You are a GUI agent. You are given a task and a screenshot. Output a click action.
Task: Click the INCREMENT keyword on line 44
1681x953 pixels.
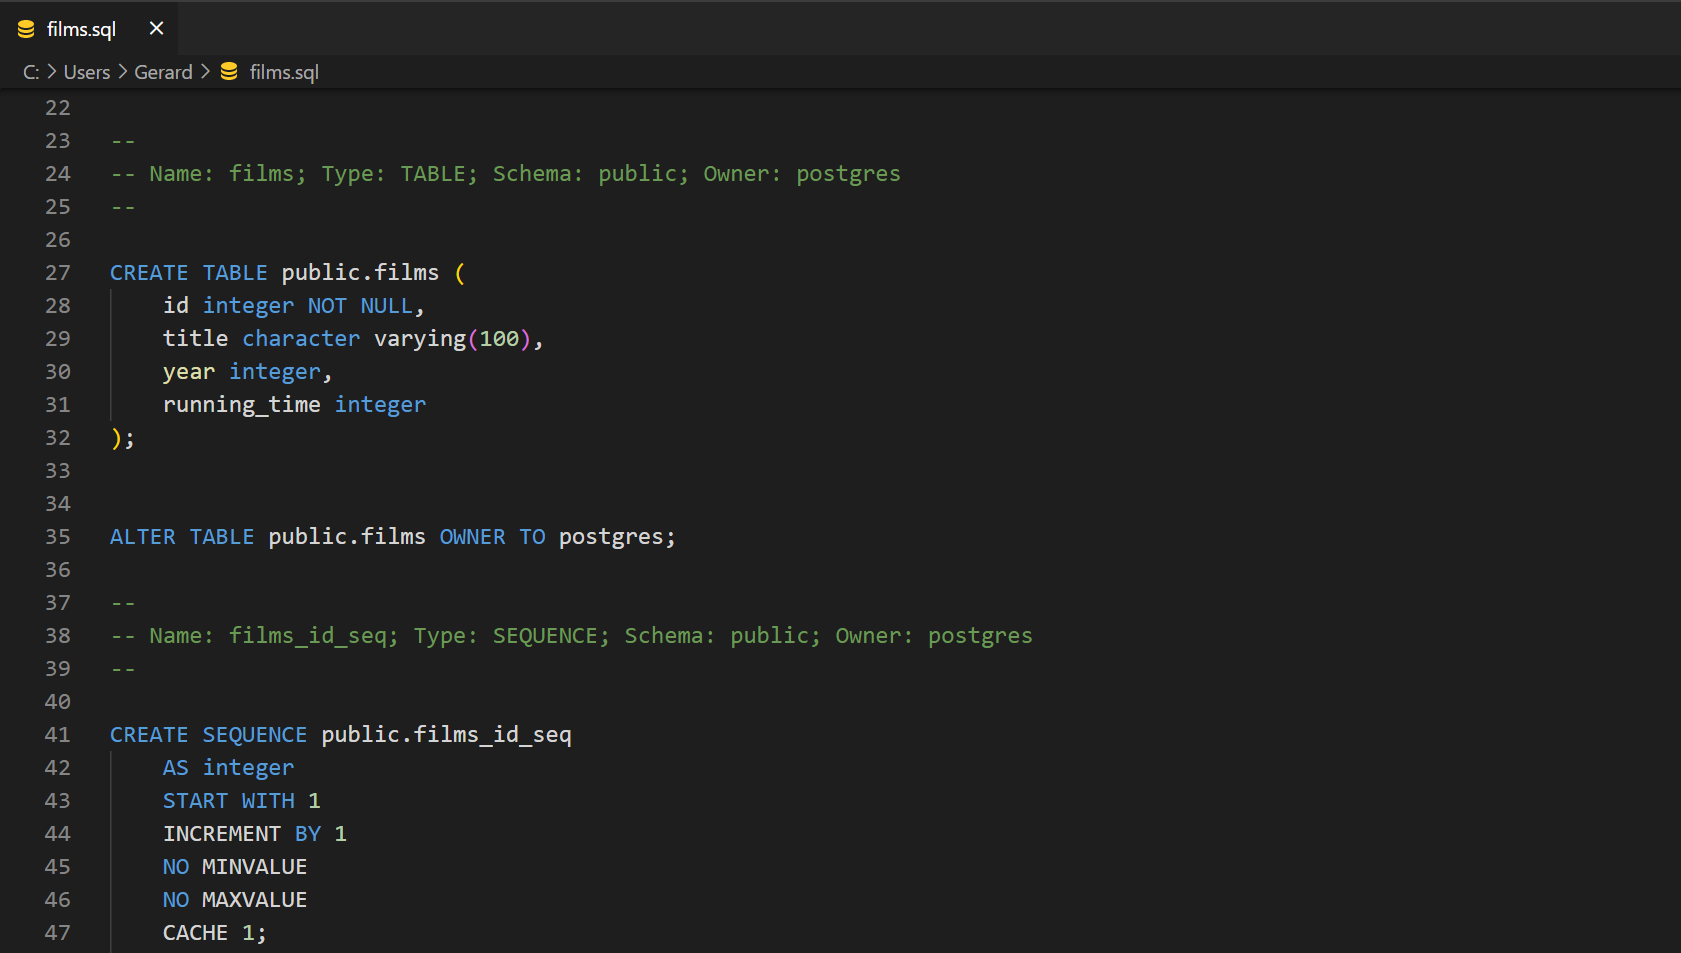point(221,834)
